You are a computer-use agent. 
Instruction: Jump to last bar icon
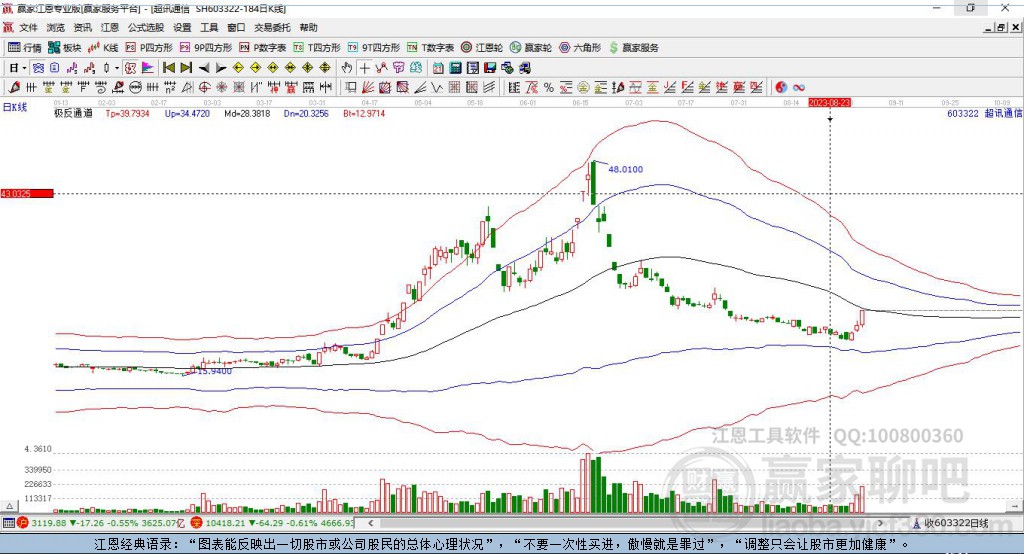tap(186, 68)
